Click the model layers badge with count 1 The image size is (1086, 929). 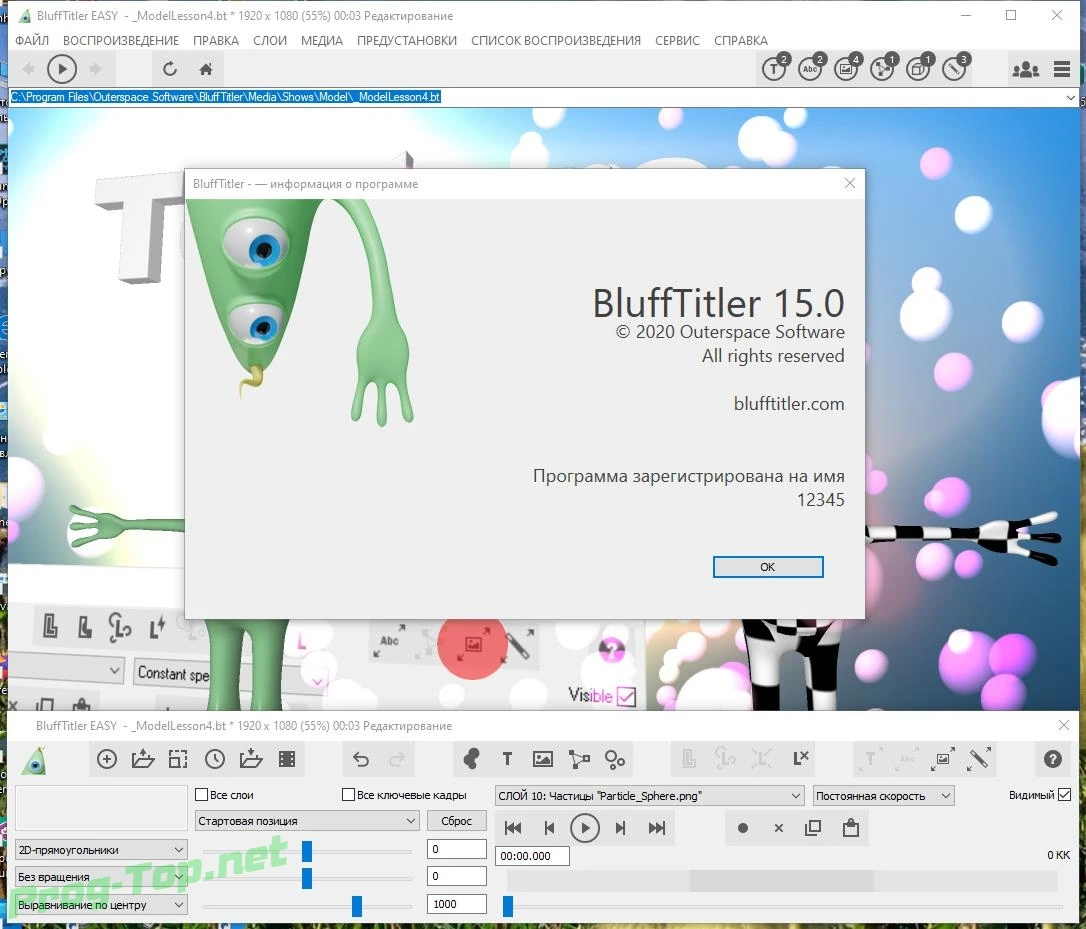click(882, 68)
